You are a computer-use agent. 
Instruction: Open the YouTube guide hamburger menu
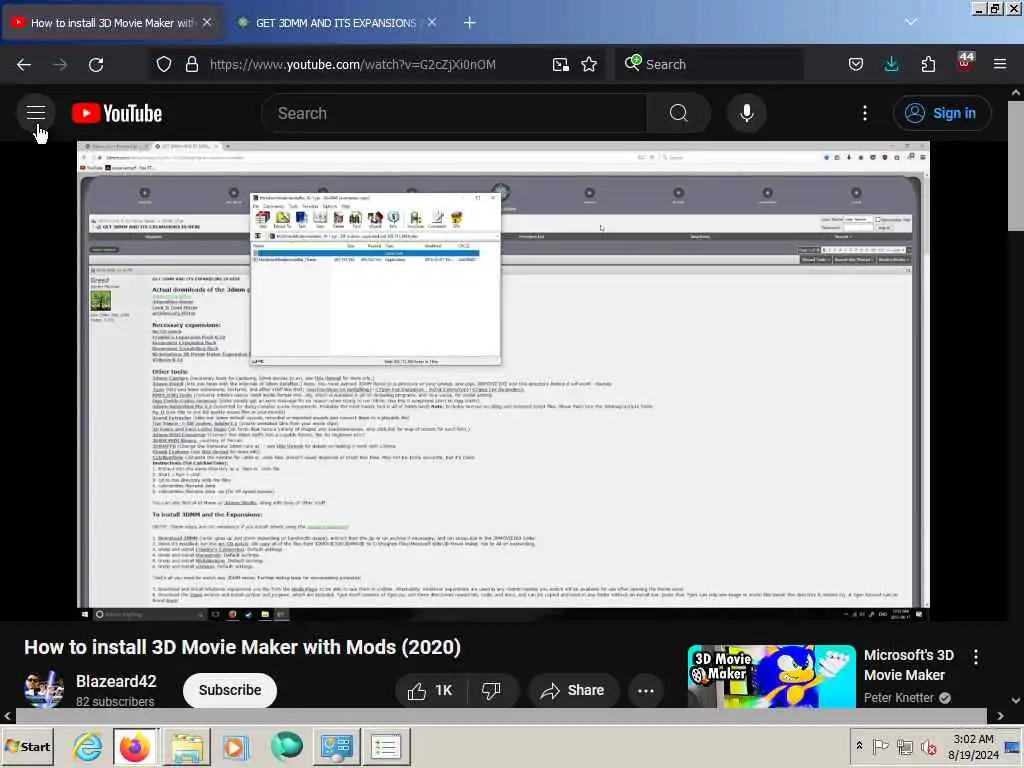(36, 113)
